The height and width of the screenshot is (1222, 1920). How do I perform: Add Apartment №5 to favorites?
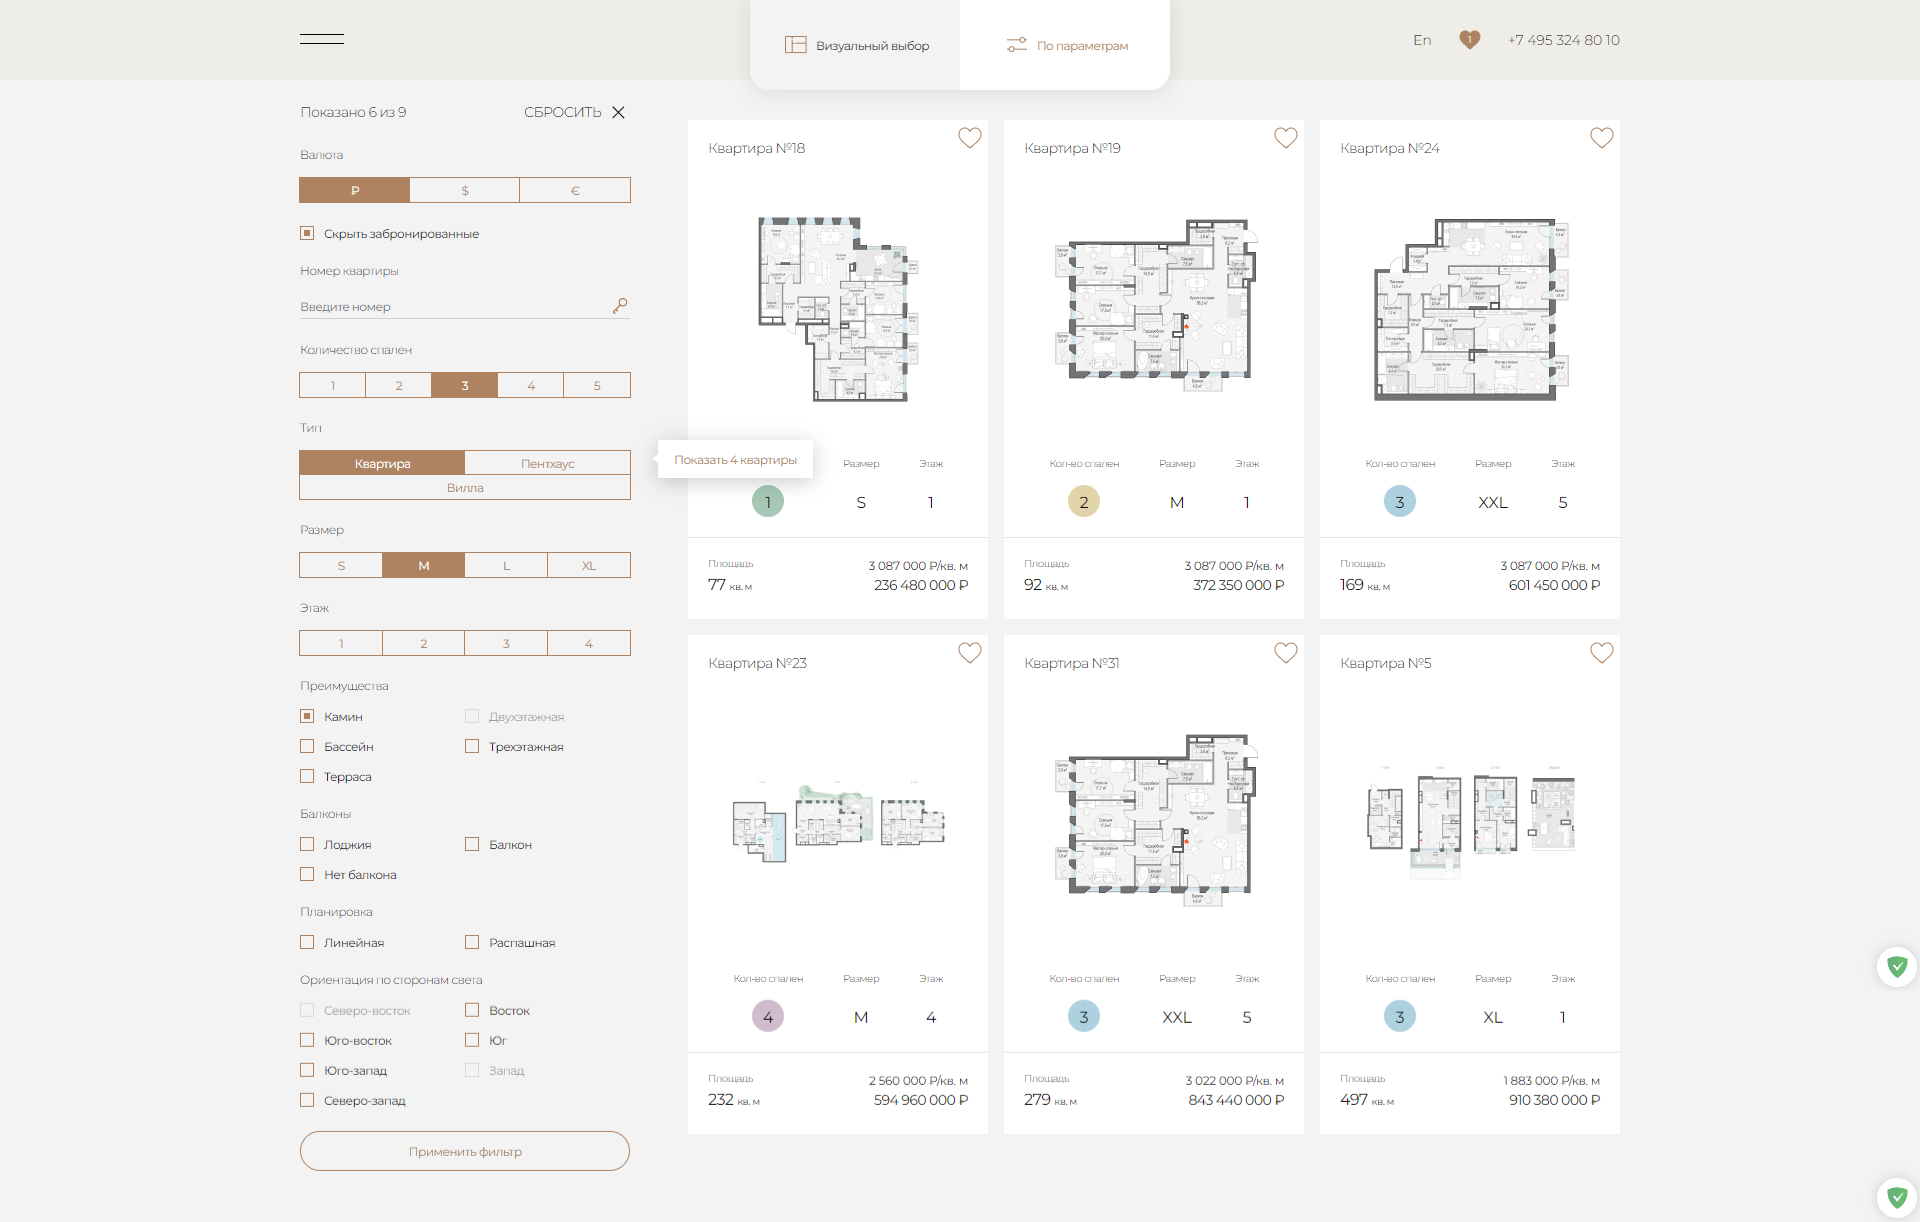click(1601, 653)
